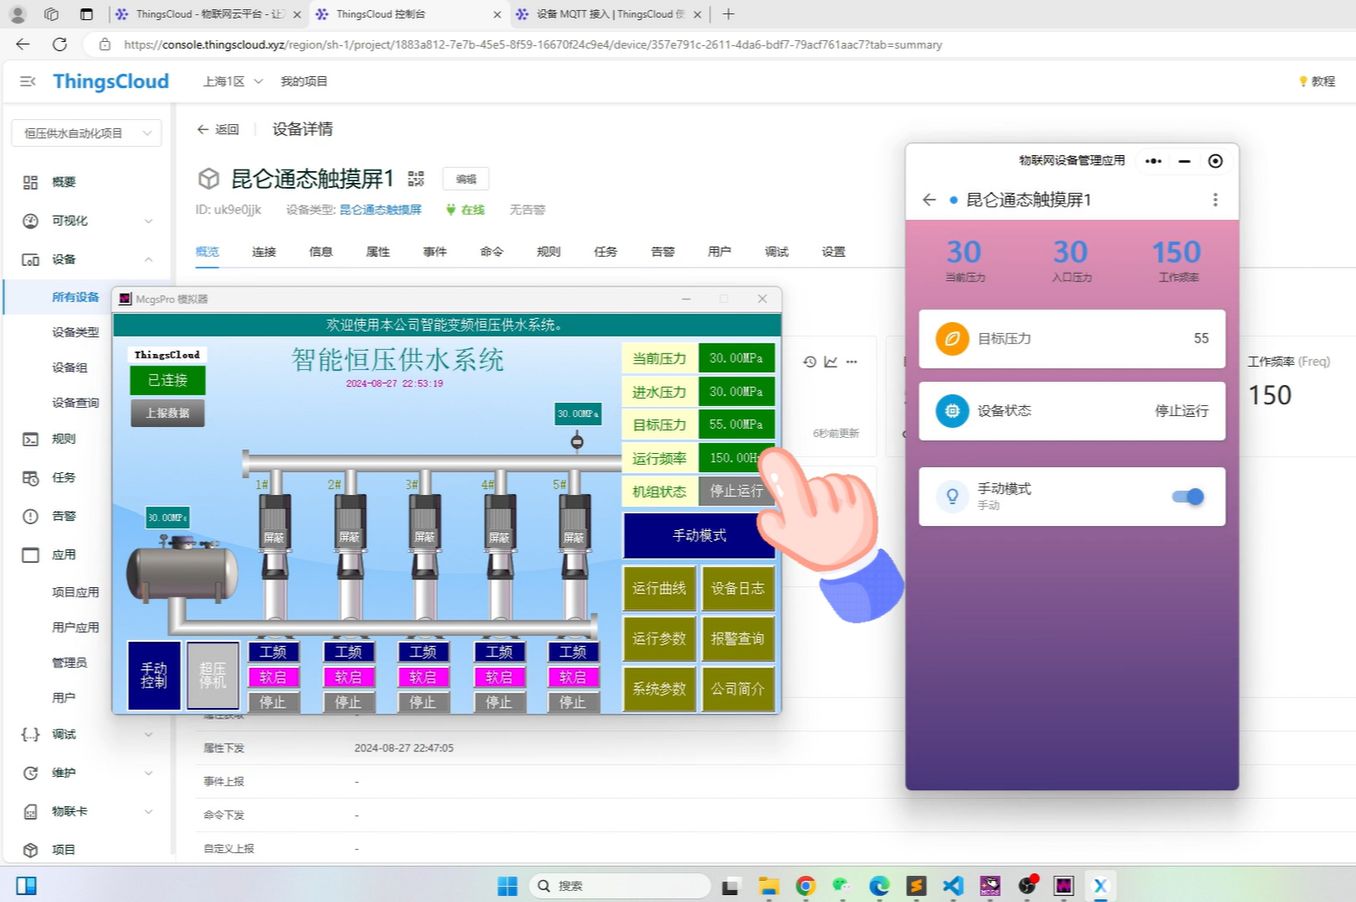Expand the 物联卡 sidebar section chevron
The width and height of the screenshot is (1356, 902).
click(x=148, y=812)
